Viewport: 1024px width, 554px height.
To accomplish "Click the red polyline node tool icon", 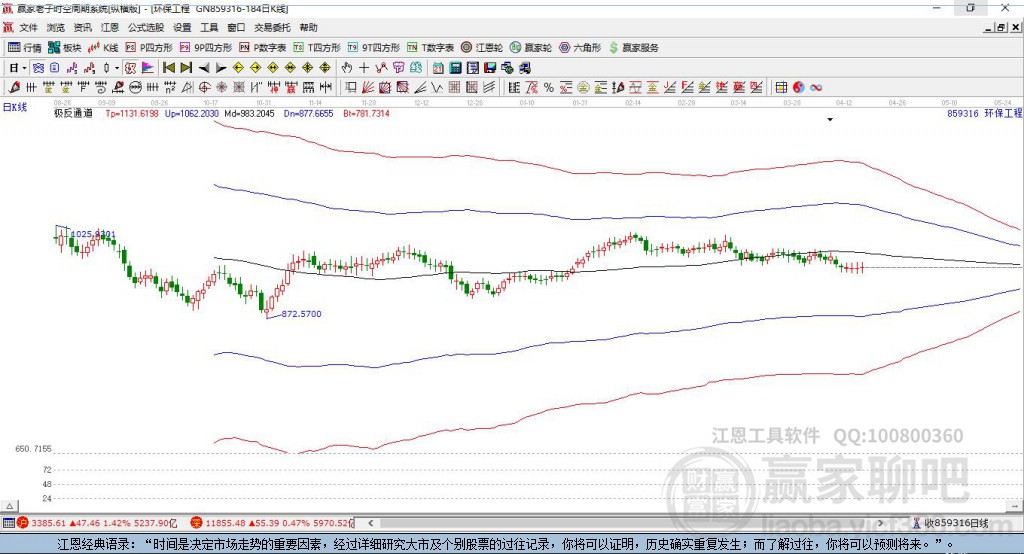I will (x=381, y=68).
